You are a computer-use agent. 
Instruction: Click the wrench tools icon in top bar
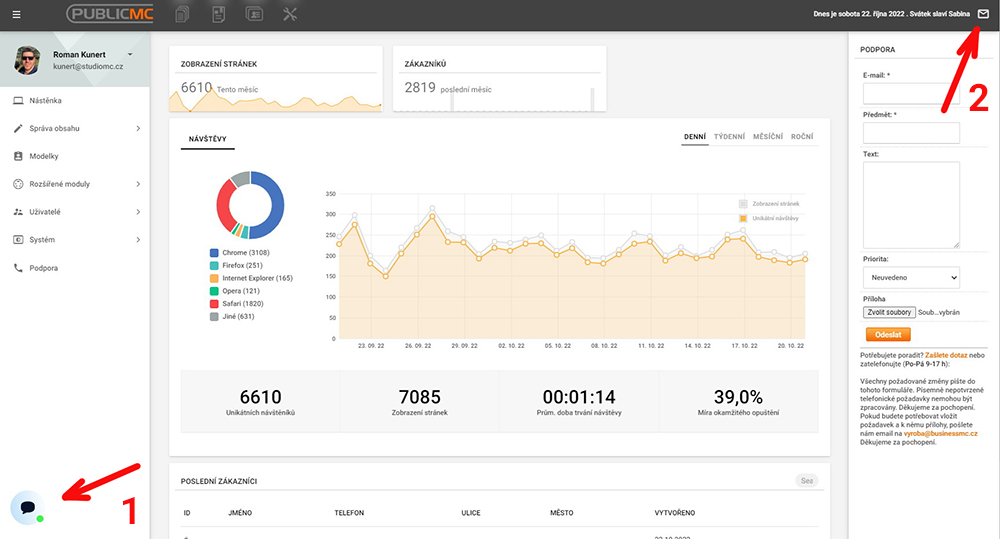pyautogui.click(x=291, y=14)
